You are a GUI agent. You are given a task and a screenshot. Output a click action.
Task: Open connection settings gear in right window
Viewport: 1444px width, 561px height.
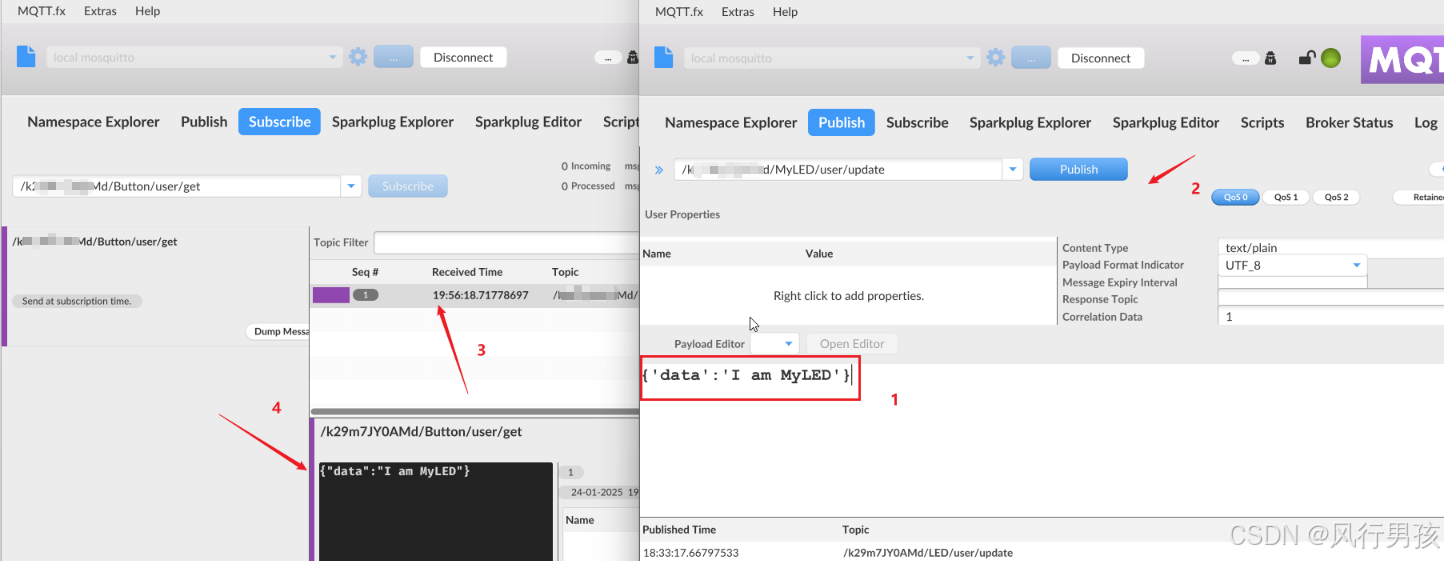click(x=995, y=58)
